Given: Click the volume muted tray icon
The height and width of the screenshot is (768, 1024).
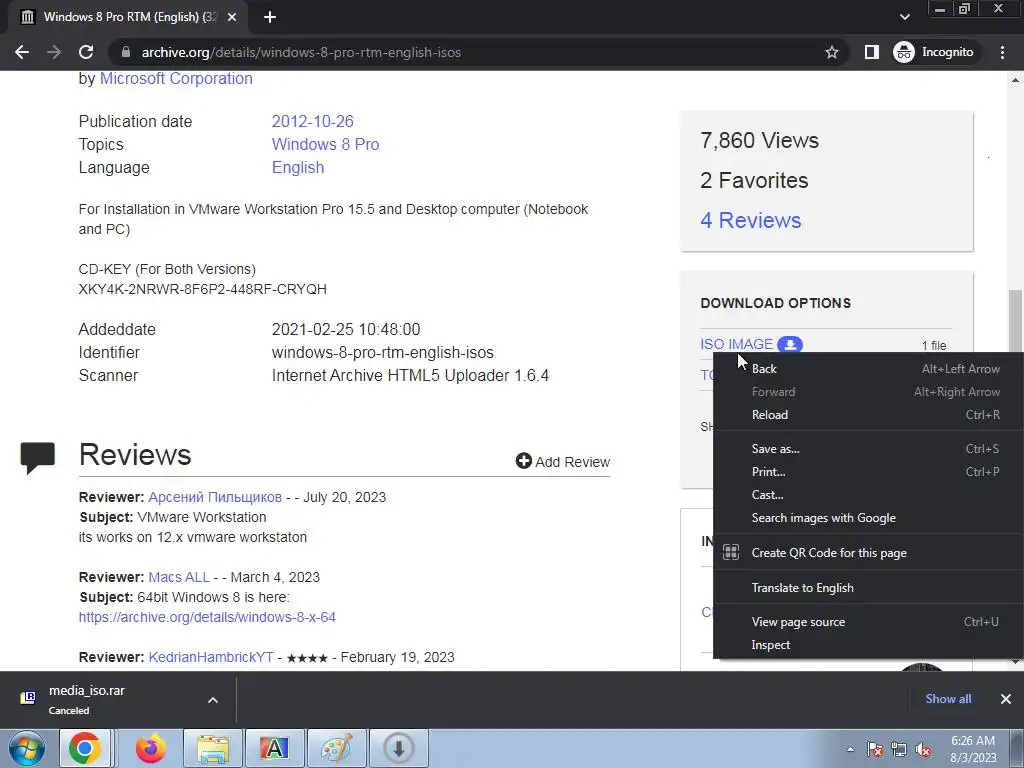Looking at the screenshot, I should pos(923,750).
